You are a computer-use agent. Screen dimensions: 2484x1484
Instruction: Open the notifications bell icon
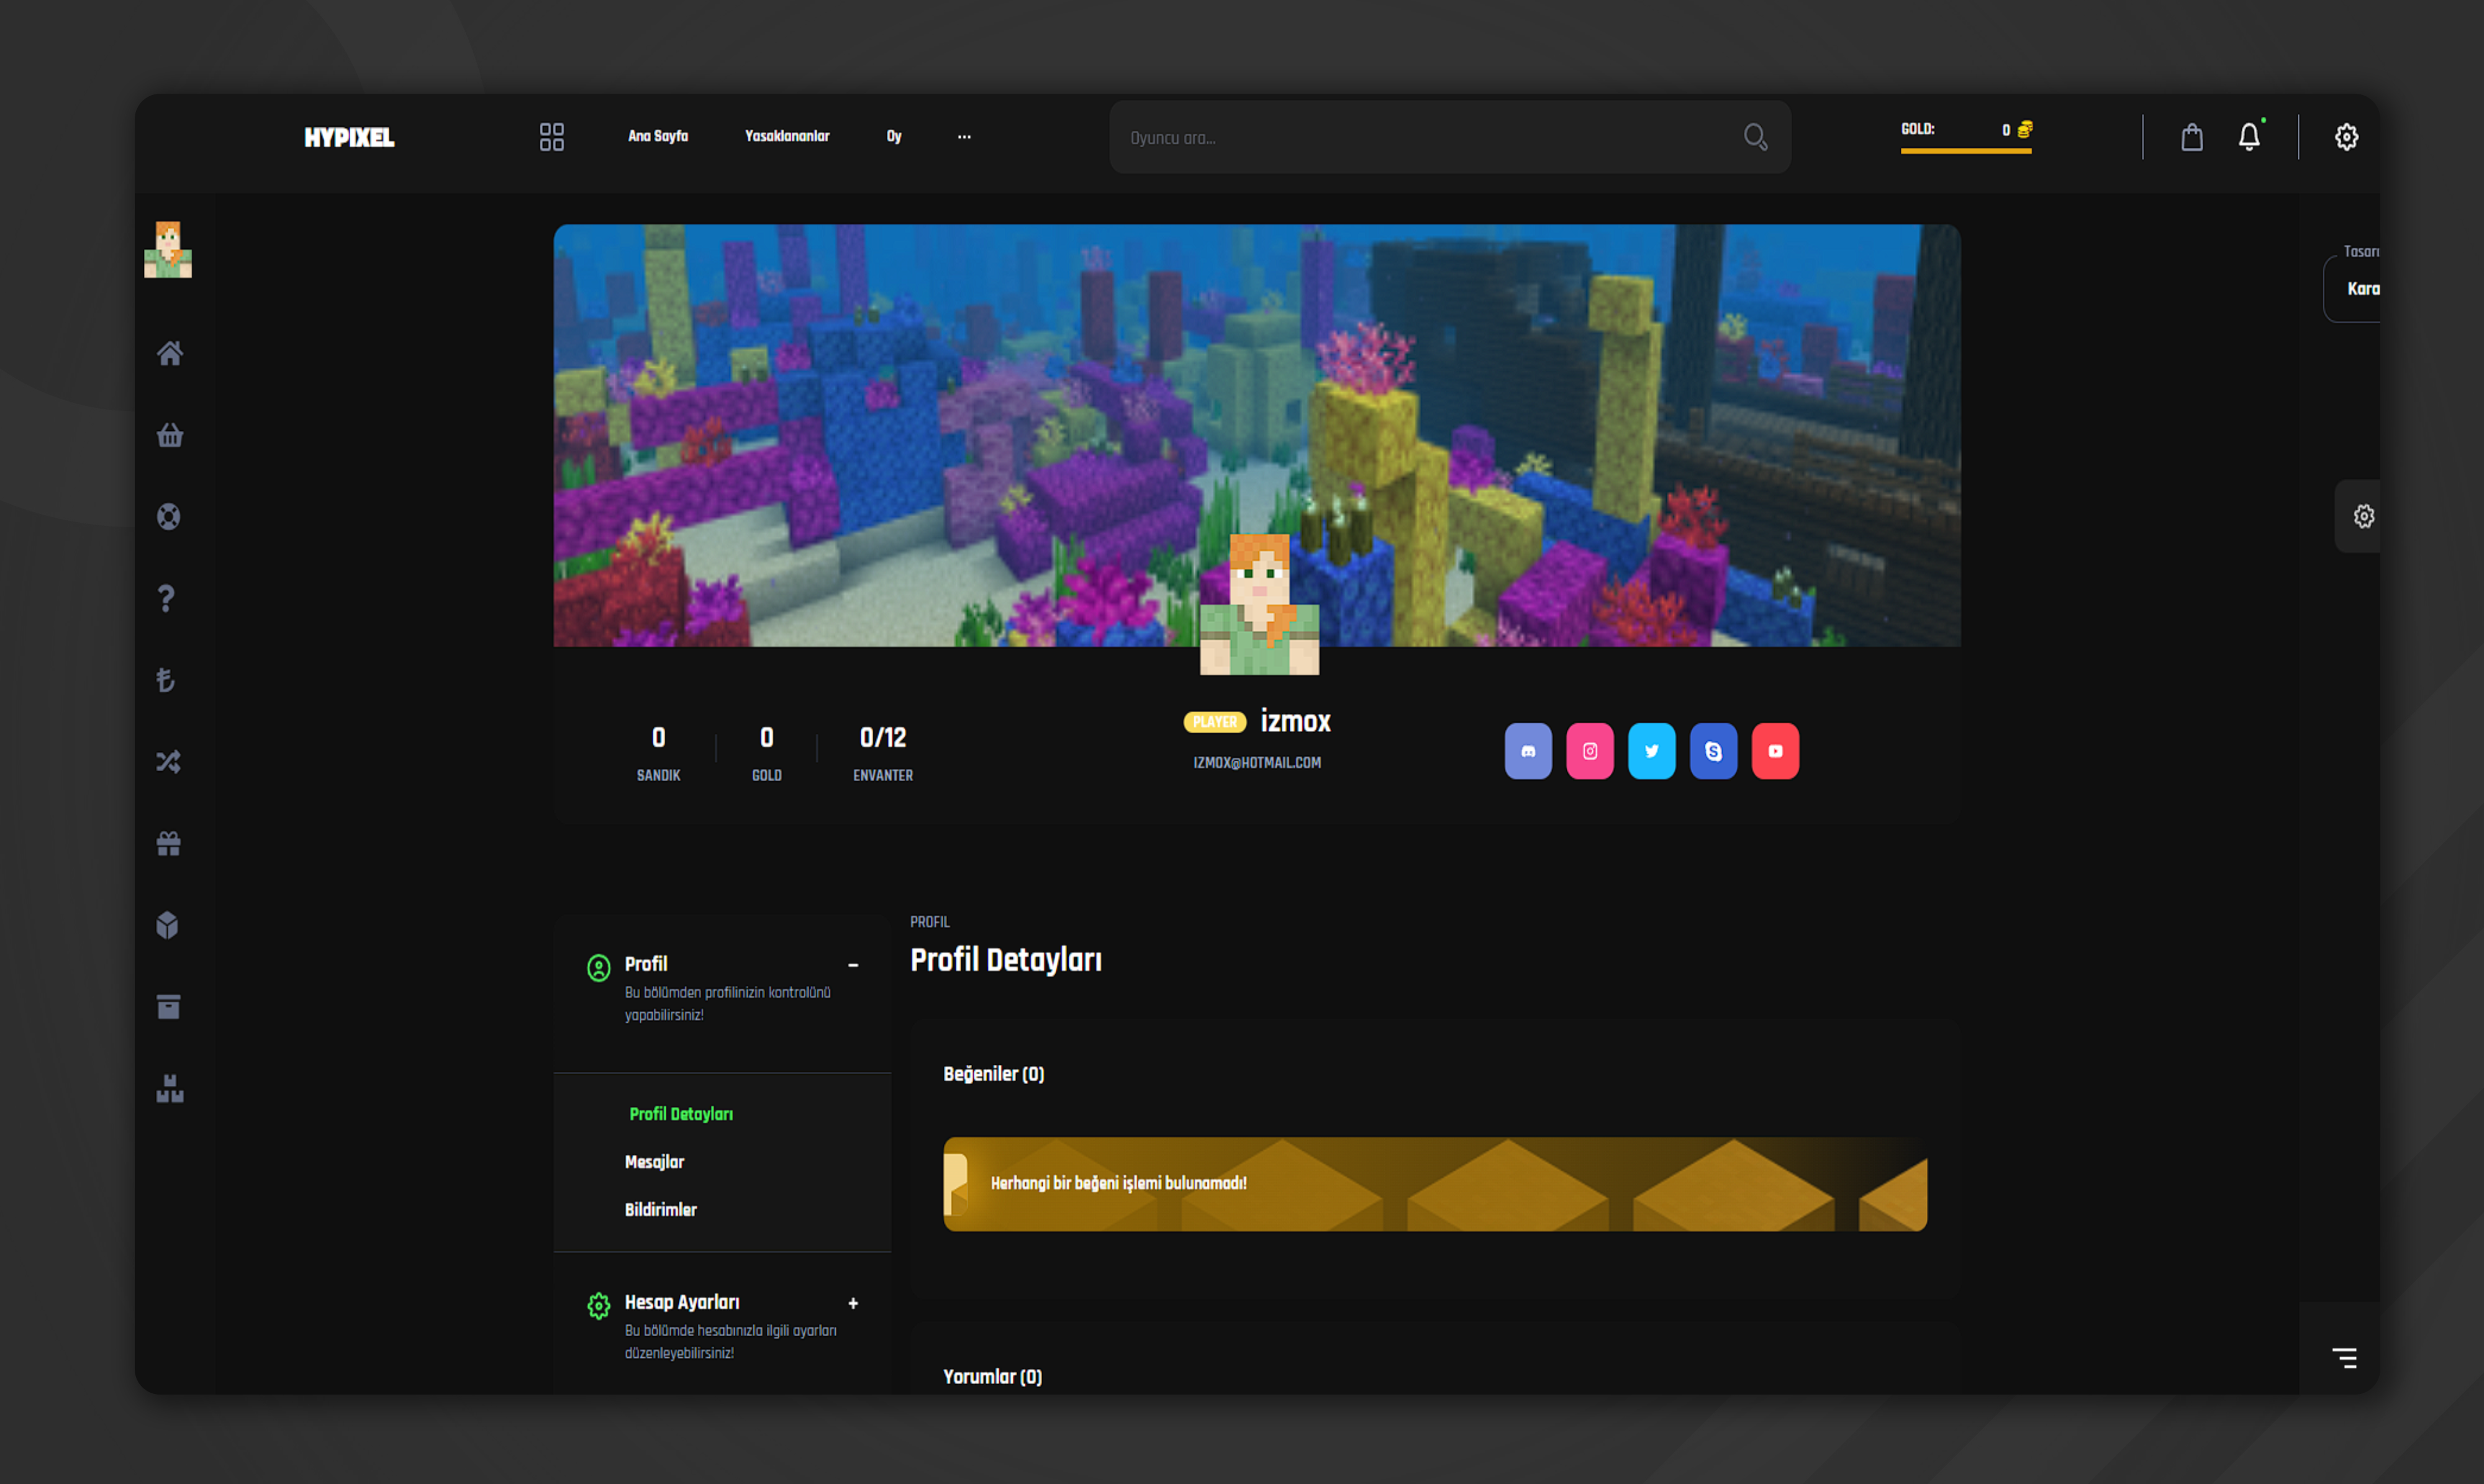pos(2249,136)
